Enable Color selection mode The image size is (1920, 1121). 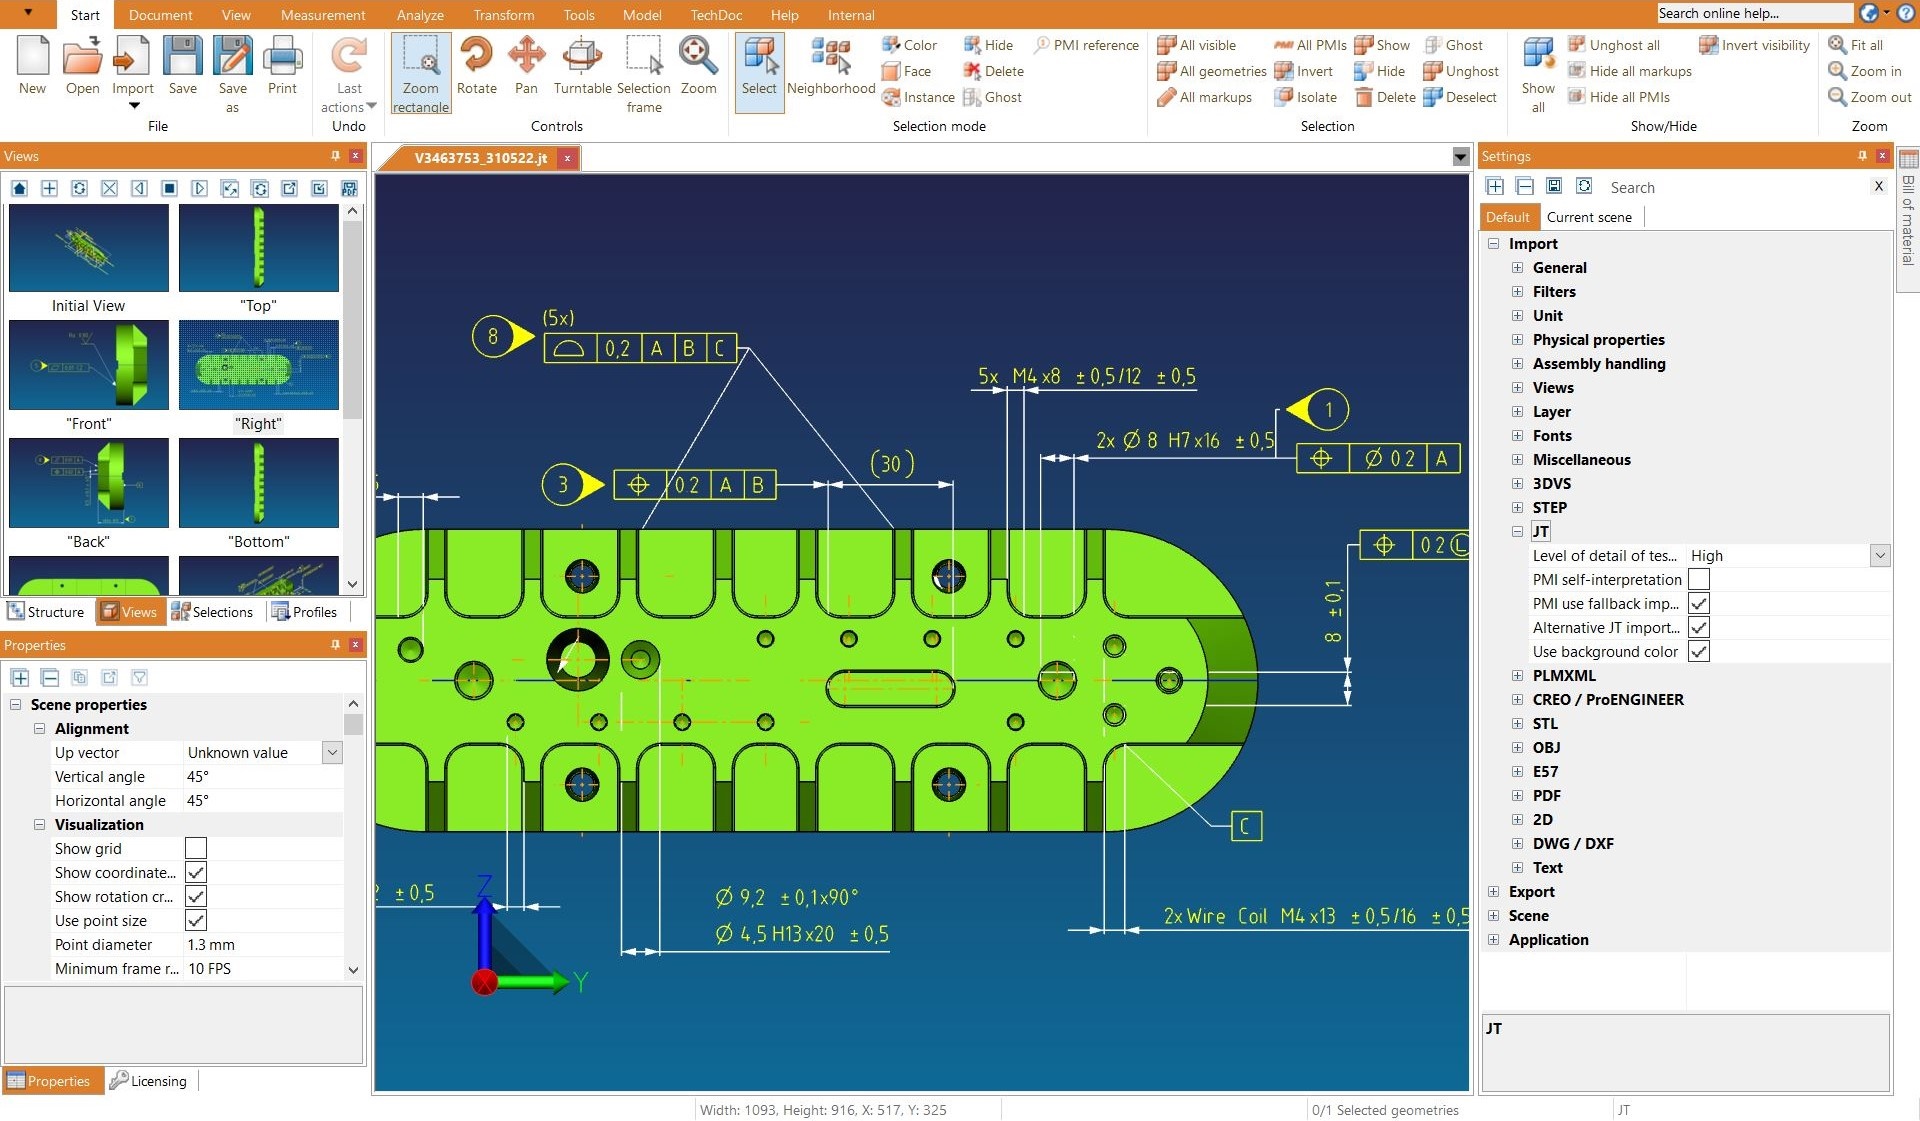pyautogui.click(x=908, y=45)
